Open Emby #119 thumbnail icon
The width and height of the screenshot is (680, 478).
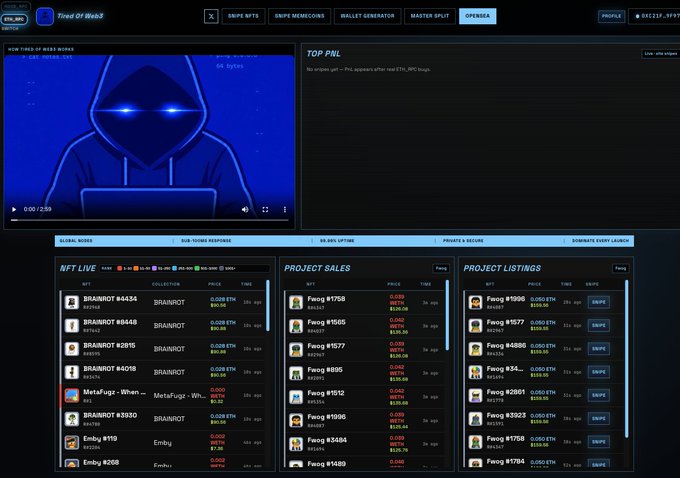(x=72, y=442)
